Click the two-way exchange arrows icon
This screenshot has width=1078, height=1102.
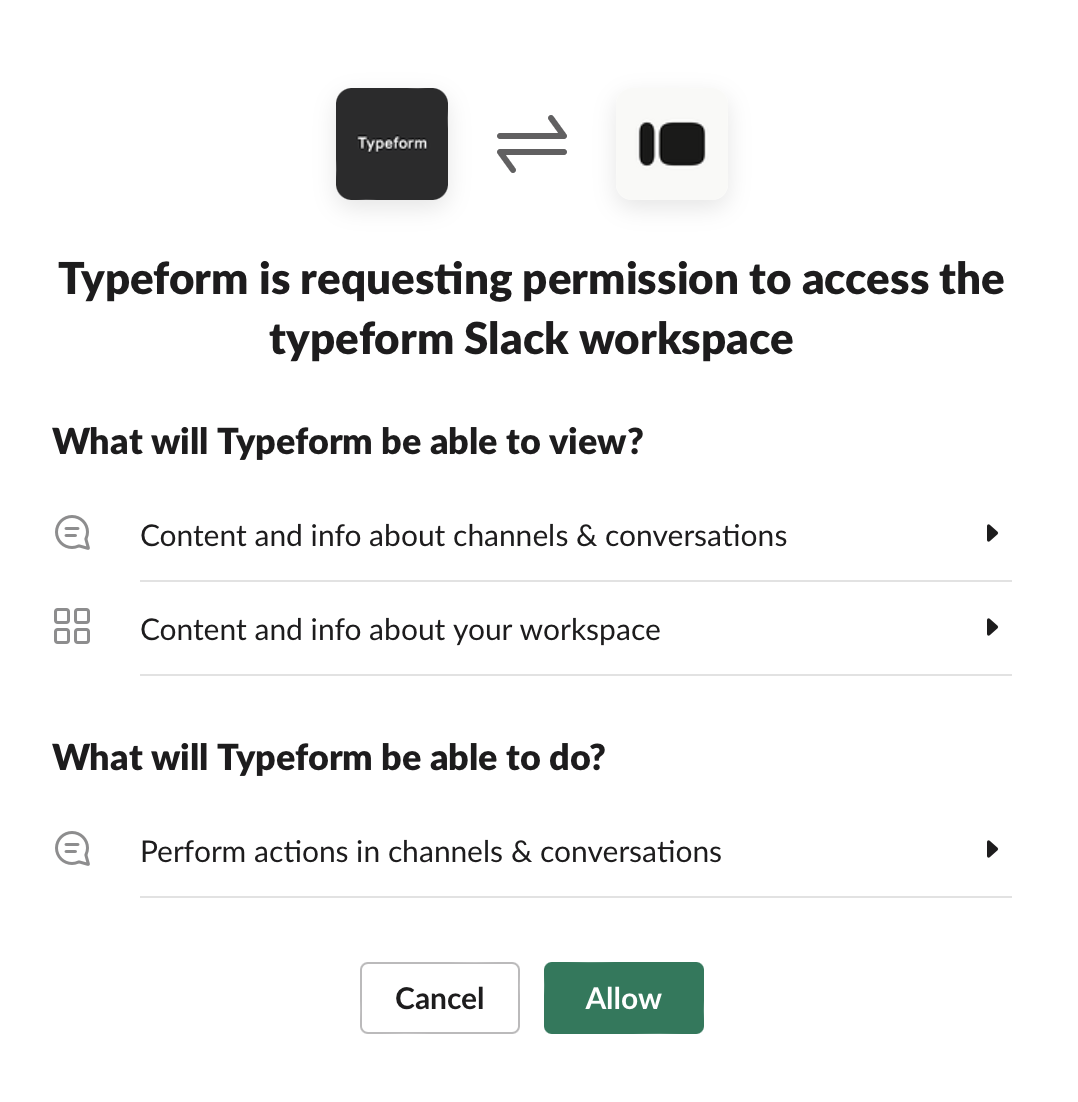point(532,144)
